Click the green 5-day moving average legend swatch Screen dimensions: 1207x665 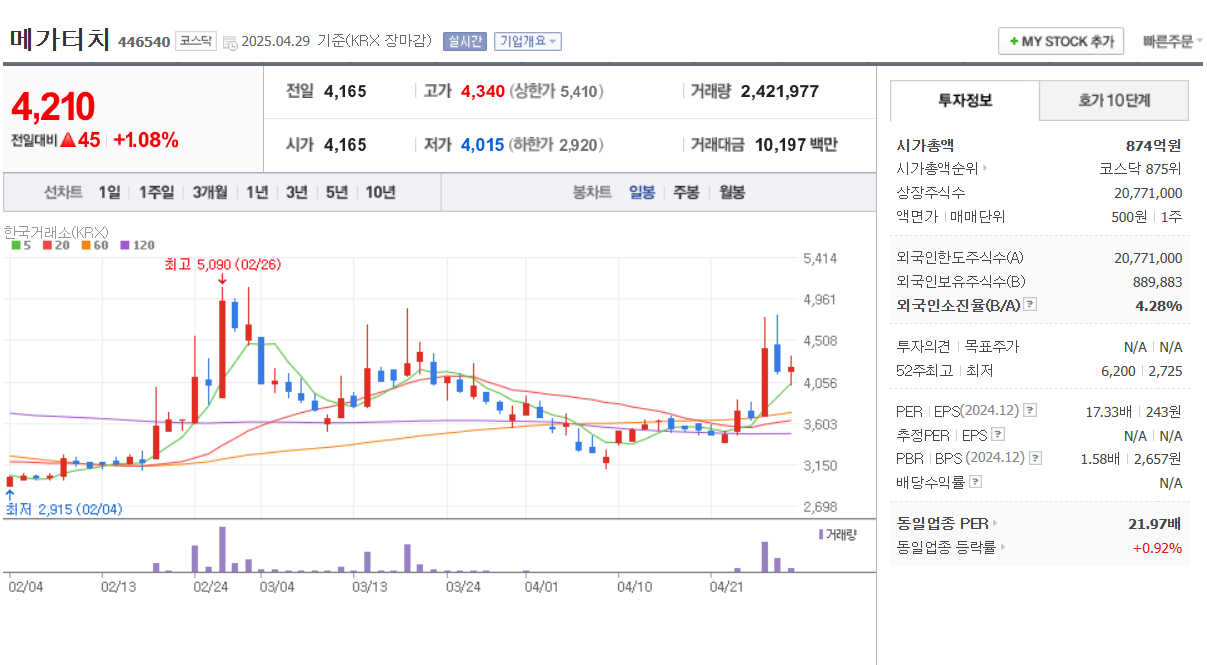pos(15,245)
